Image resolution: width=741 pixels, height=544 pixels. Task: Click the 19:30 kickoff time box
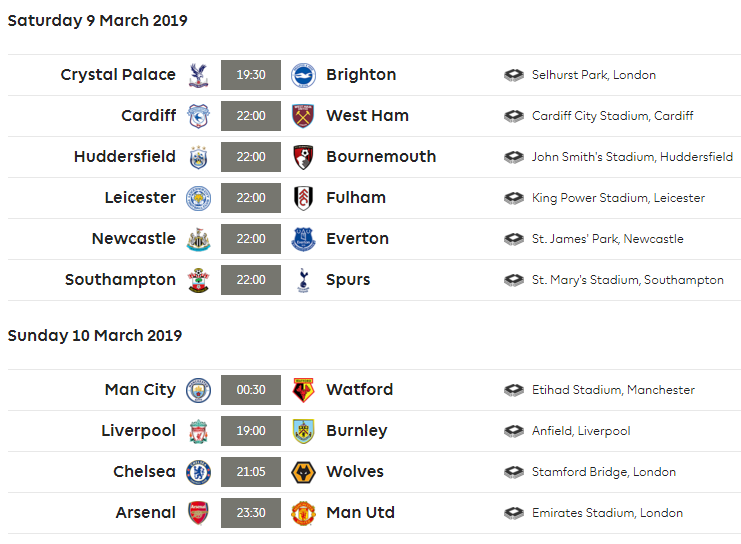pos(251,75)
